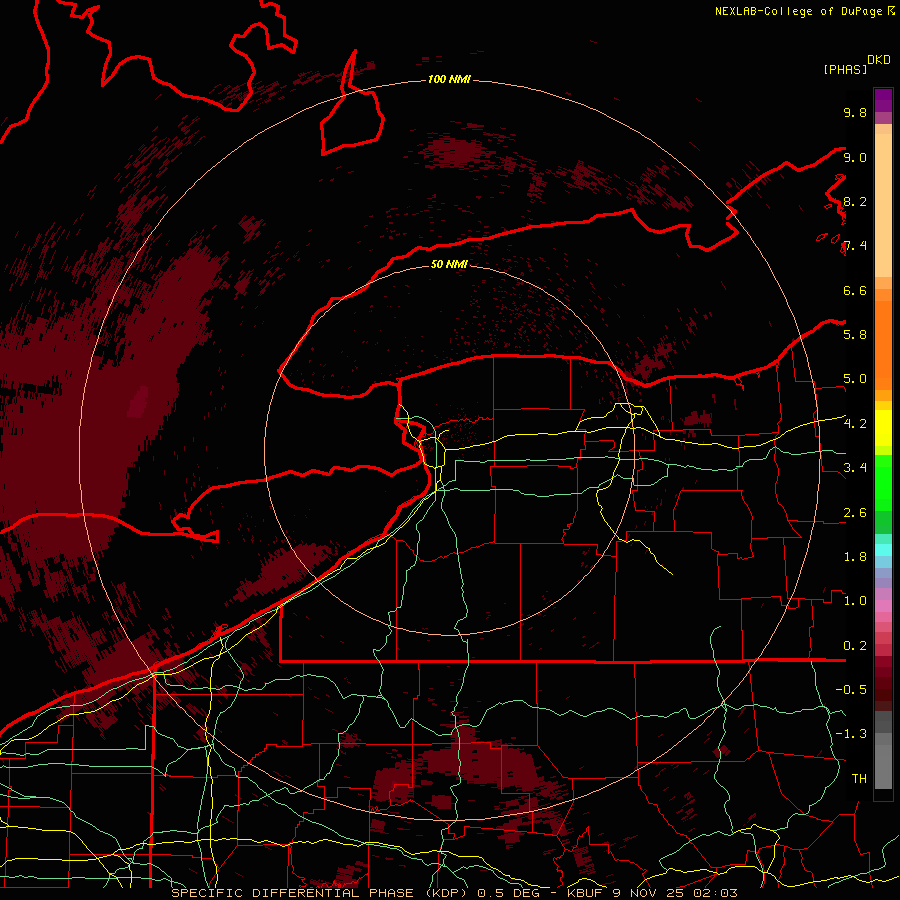Click the 5.8 scale value
Viewport: 900px width, 900px height.
tap(855, 335)
